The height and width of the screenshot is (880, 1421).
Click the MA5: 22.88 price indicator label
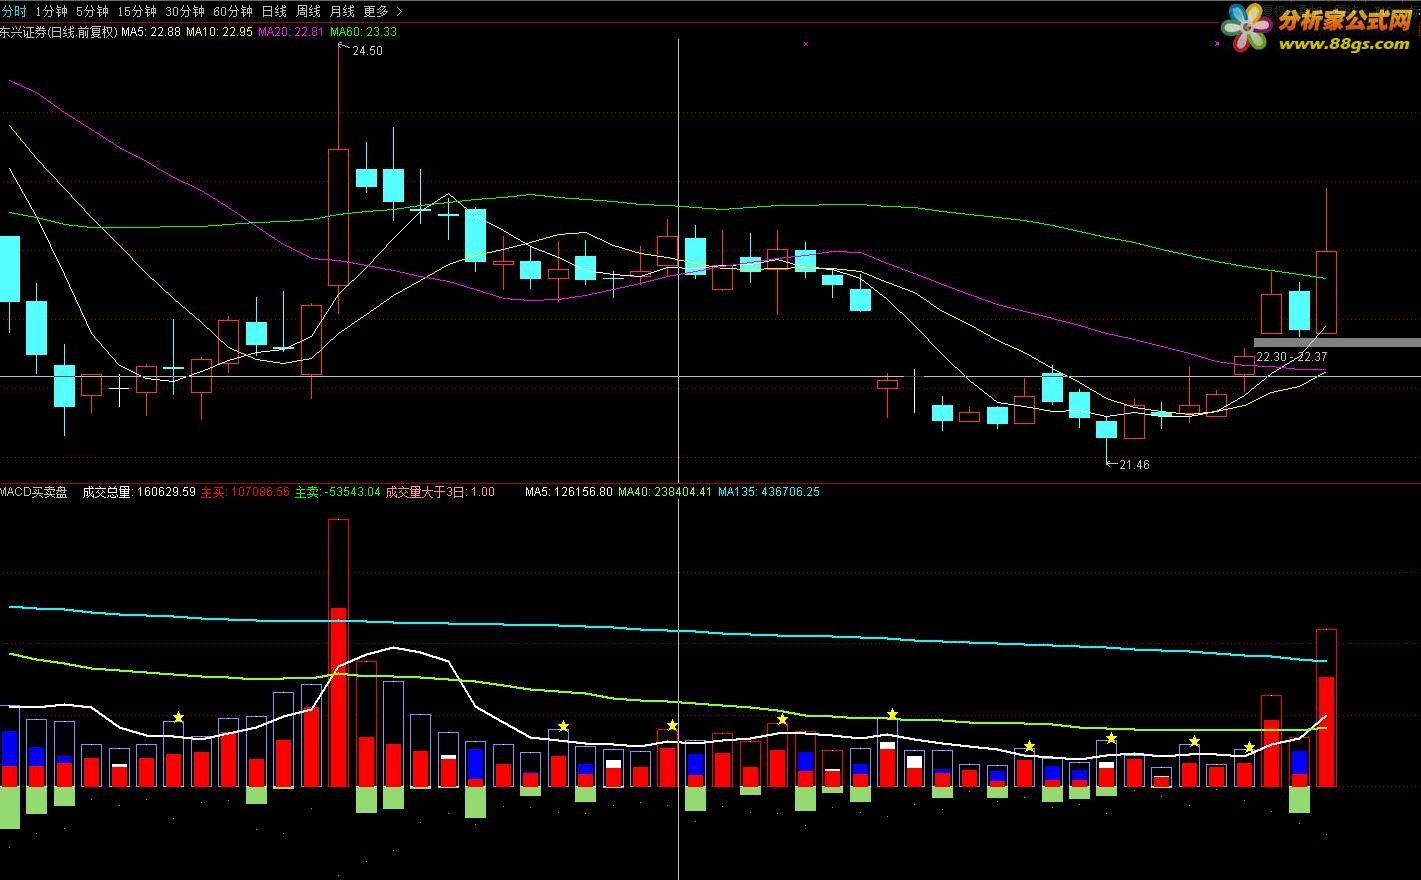[152, 32]
